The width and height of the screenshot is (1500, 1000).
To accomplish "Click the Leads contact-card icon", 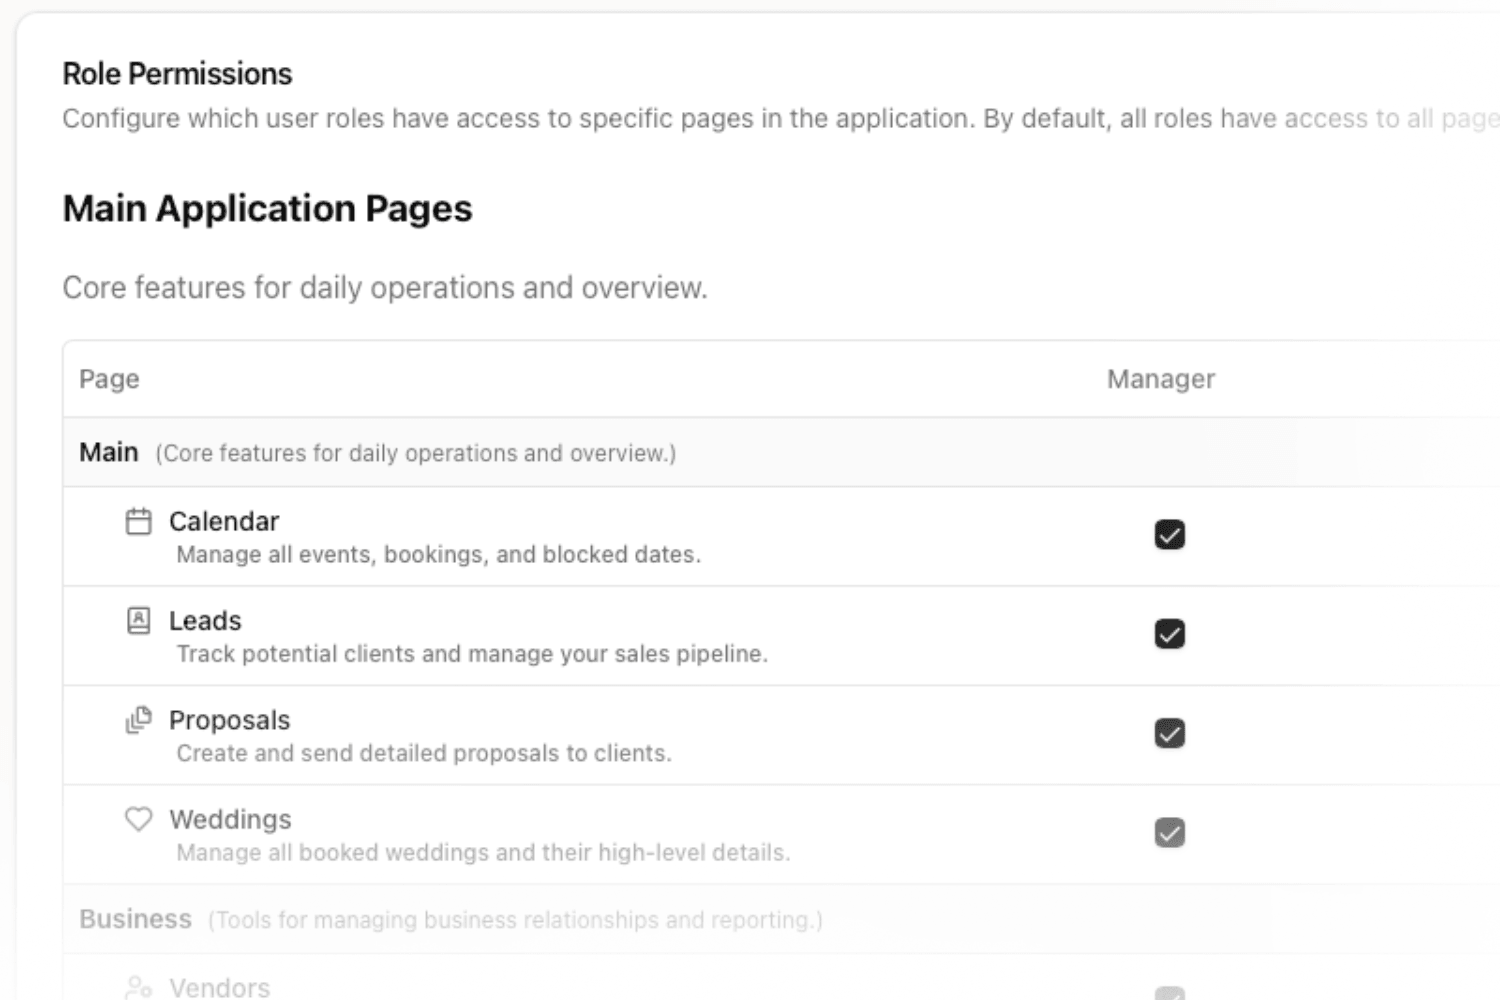I will [x=139, y=621].
